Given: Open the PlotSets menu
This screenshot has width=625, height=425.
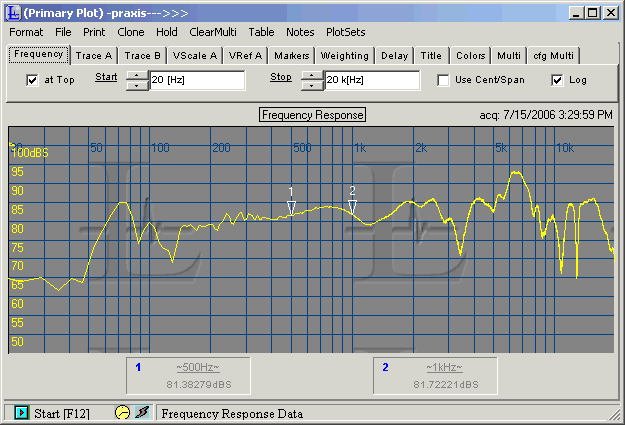Looking at the screenshot, I should (x=346, y=32).
